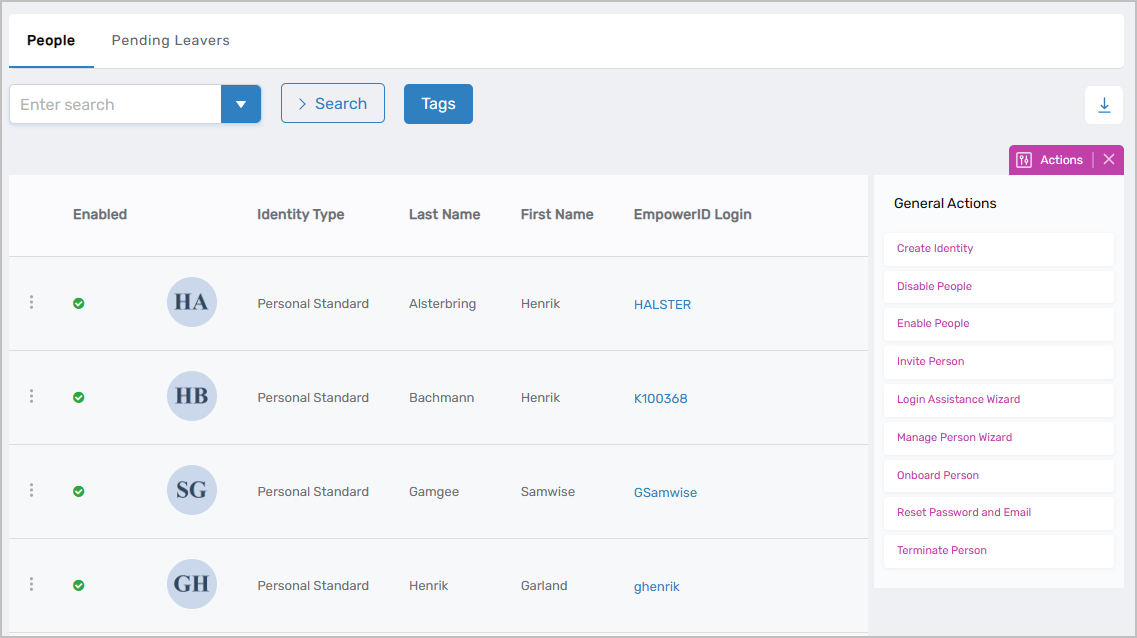Export the people list using the download icon

pos(1104,104)
